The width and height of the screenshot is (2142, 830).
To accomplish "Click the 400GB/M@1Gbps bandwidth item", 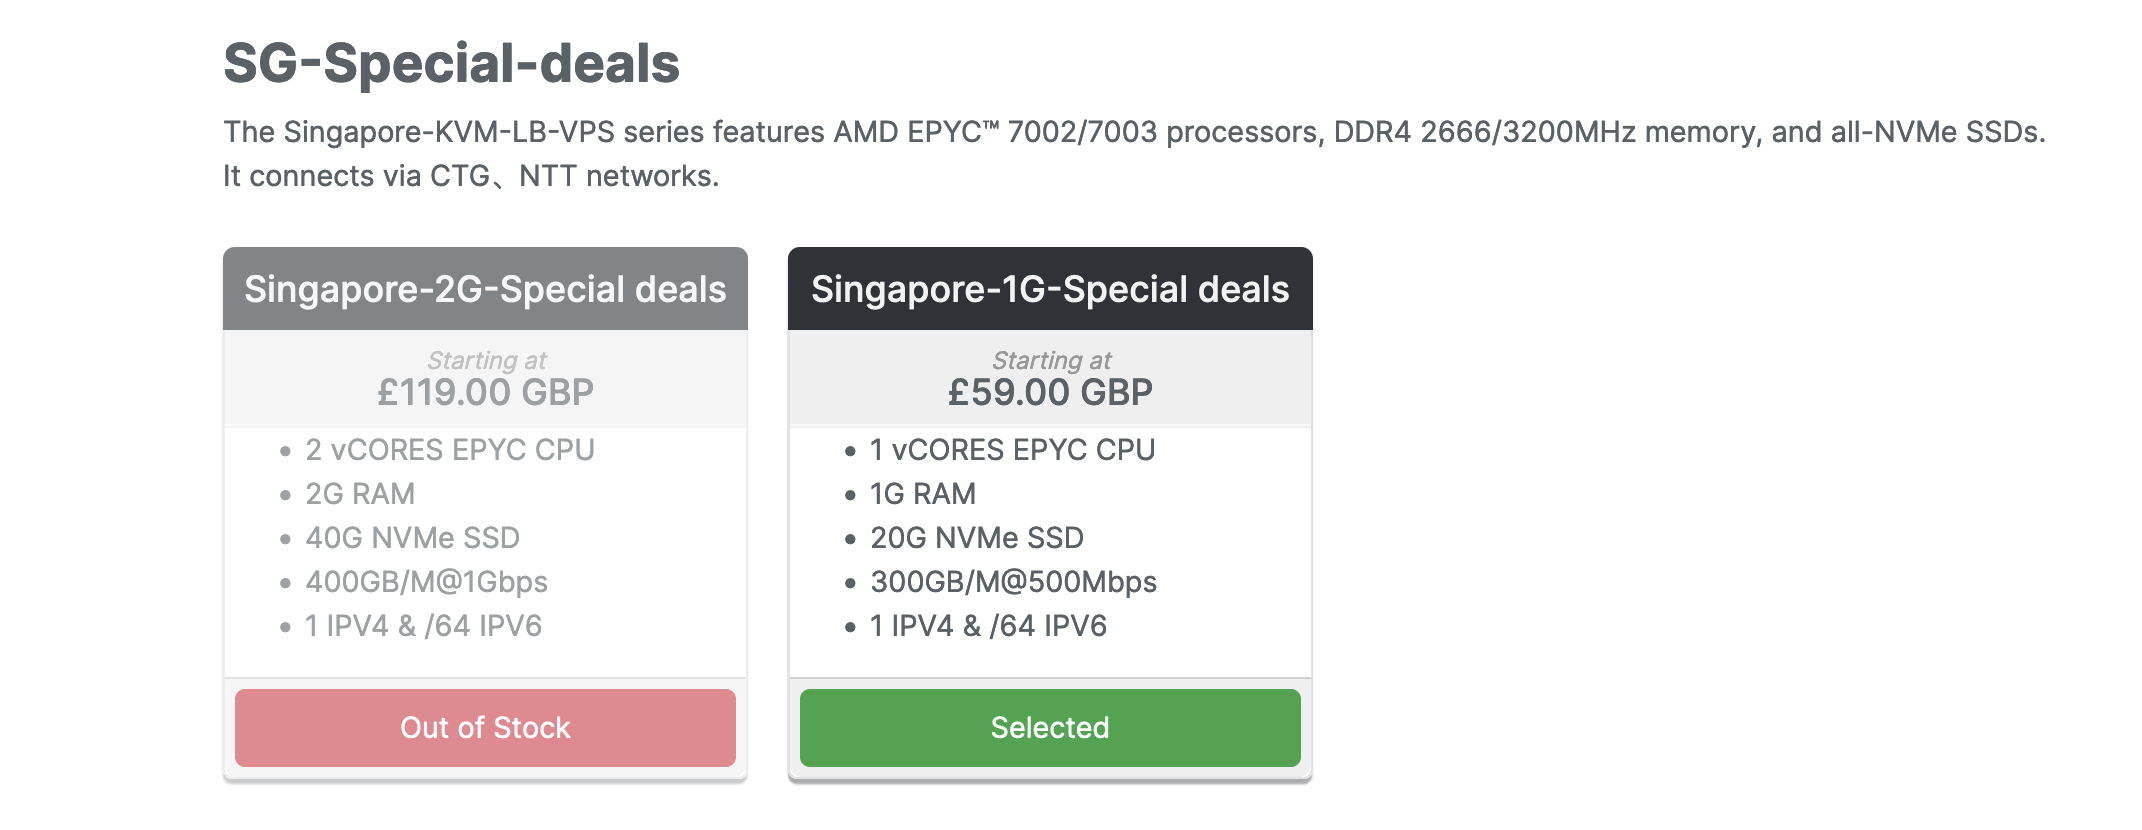I will pyautogui.click(x=426, y=582).
